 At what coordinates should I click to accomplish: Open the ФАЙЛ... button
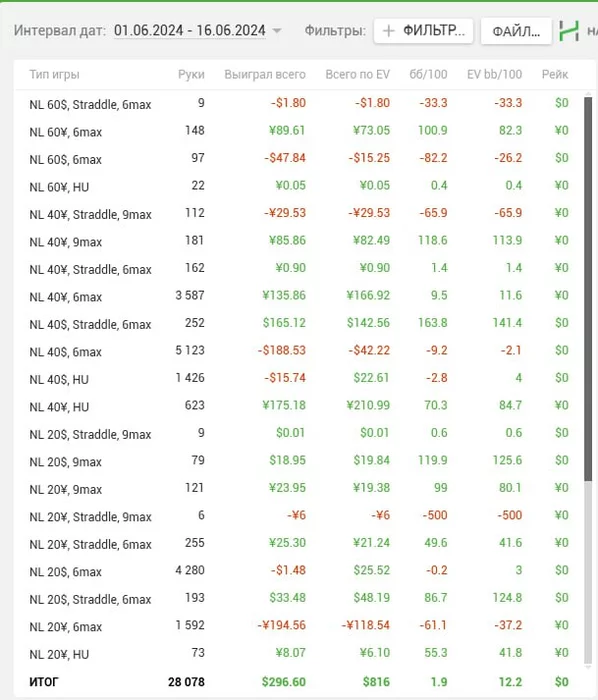click(x=516, y=31)
